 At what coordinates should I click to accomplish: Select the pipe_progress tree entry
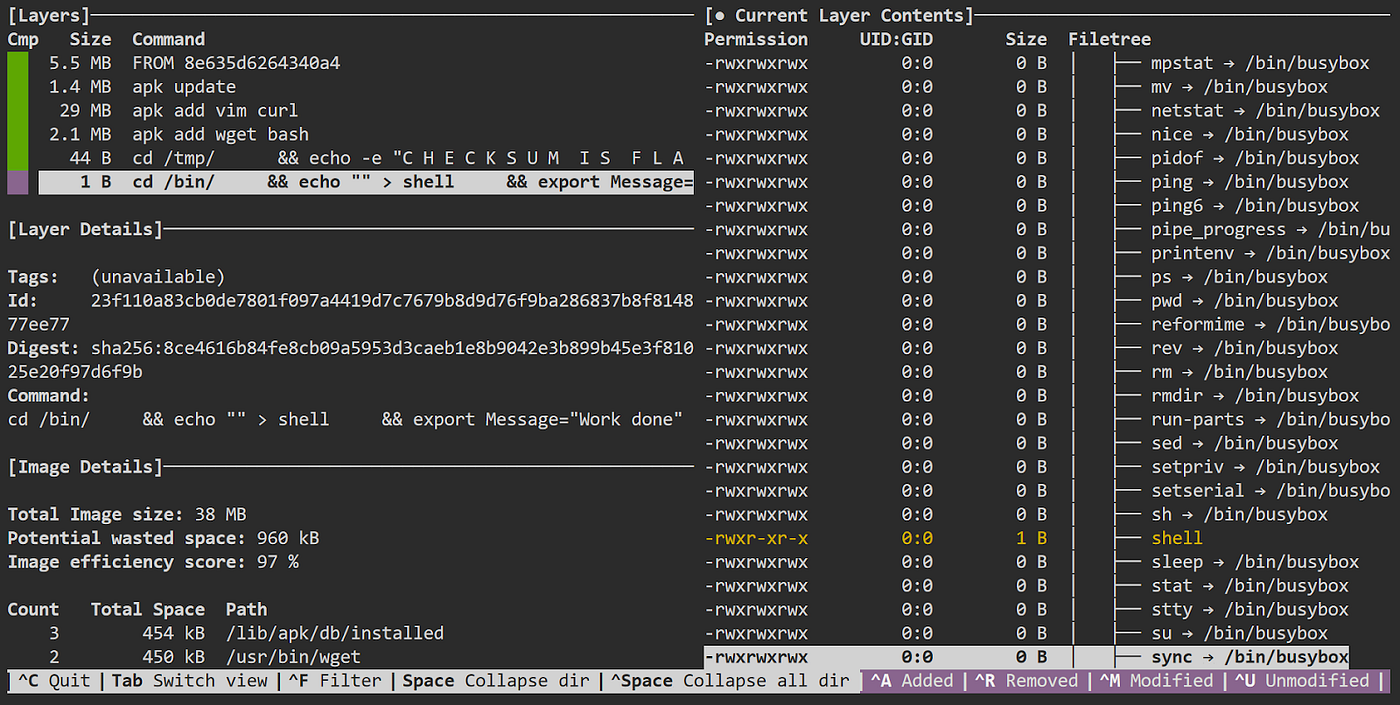[x=1270, y=229]
